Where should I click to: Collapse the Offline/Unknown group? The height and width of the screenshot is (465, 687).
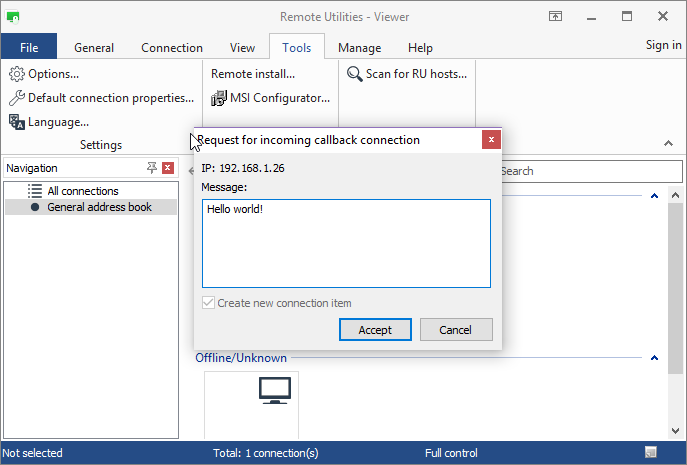(x=654, y=358)
